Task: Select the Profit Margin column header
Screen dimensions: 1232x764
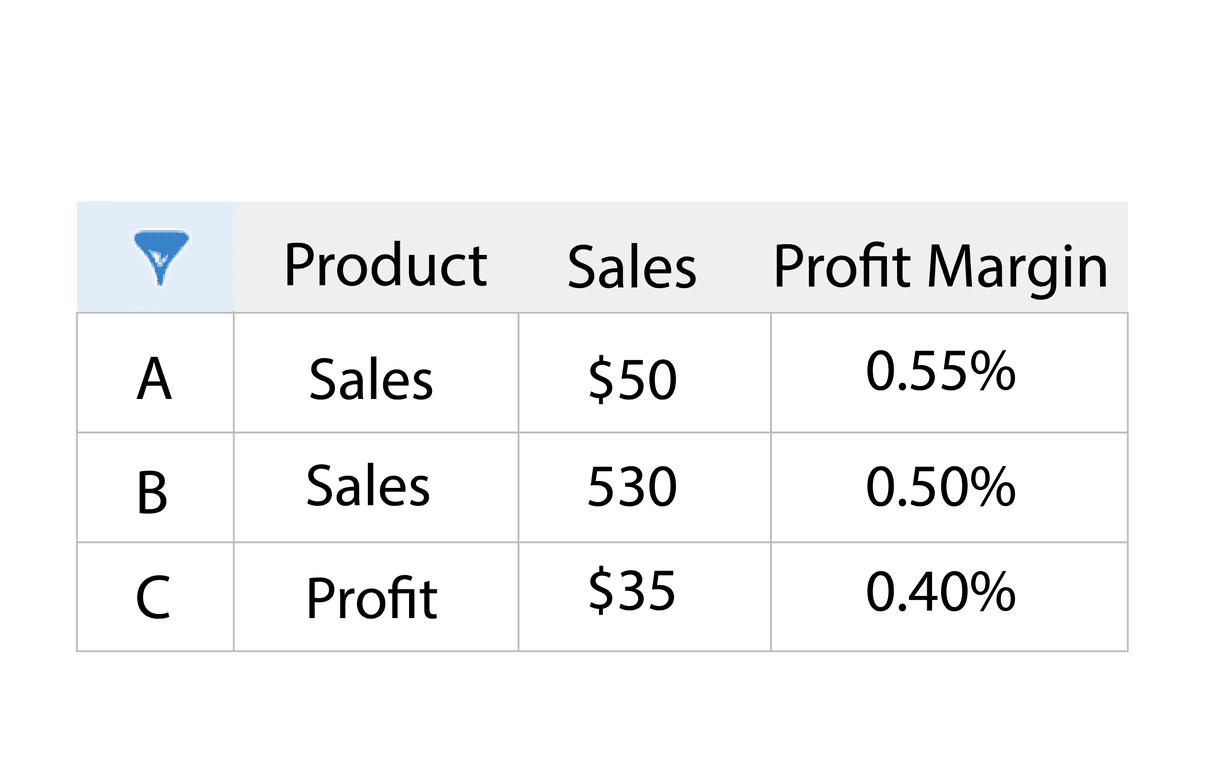Action: tap(940, 267)
